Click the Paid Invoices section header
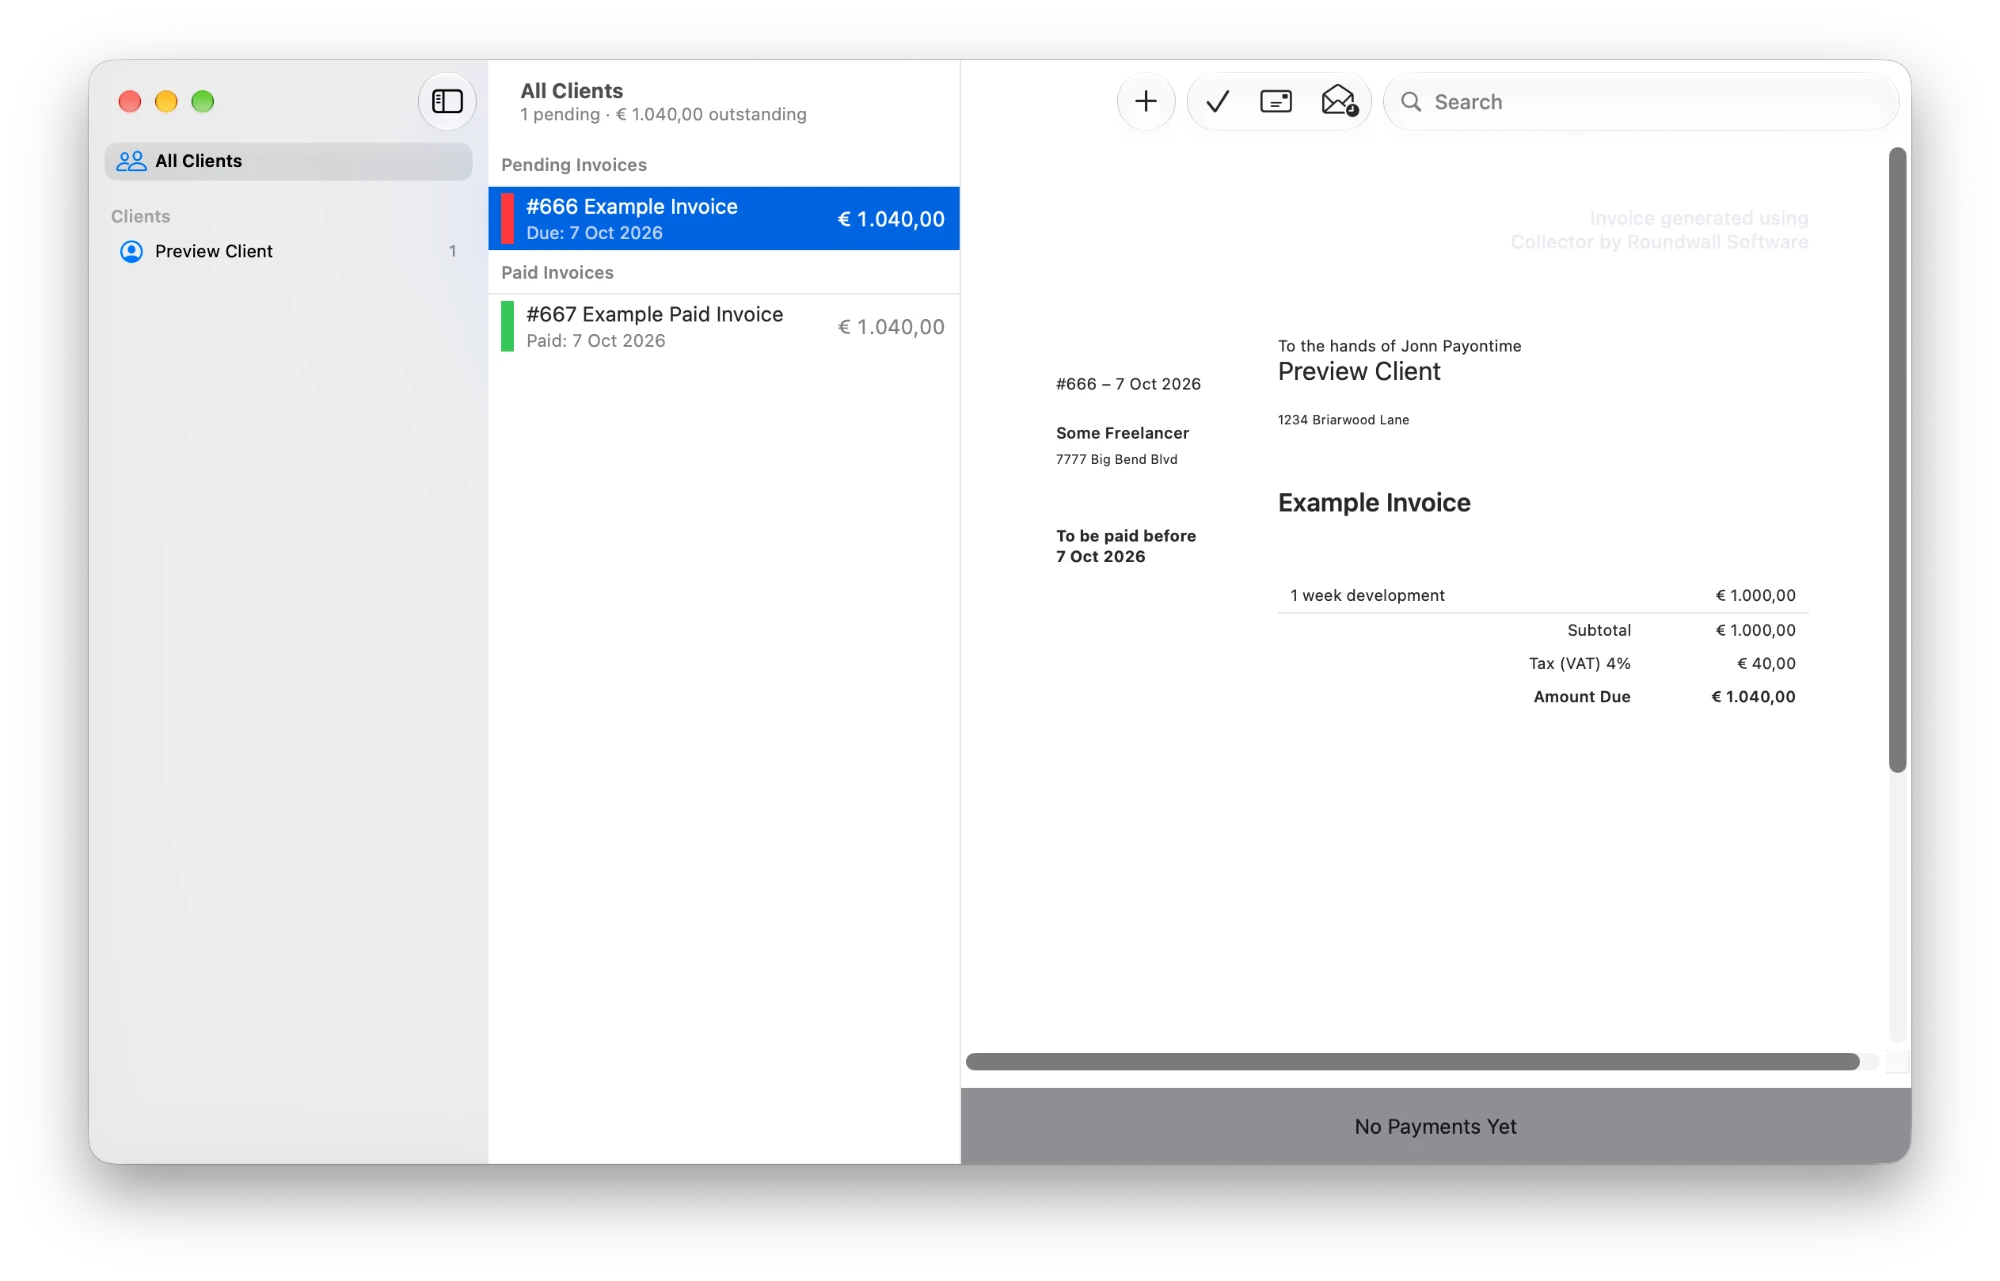 click(557, 273)
